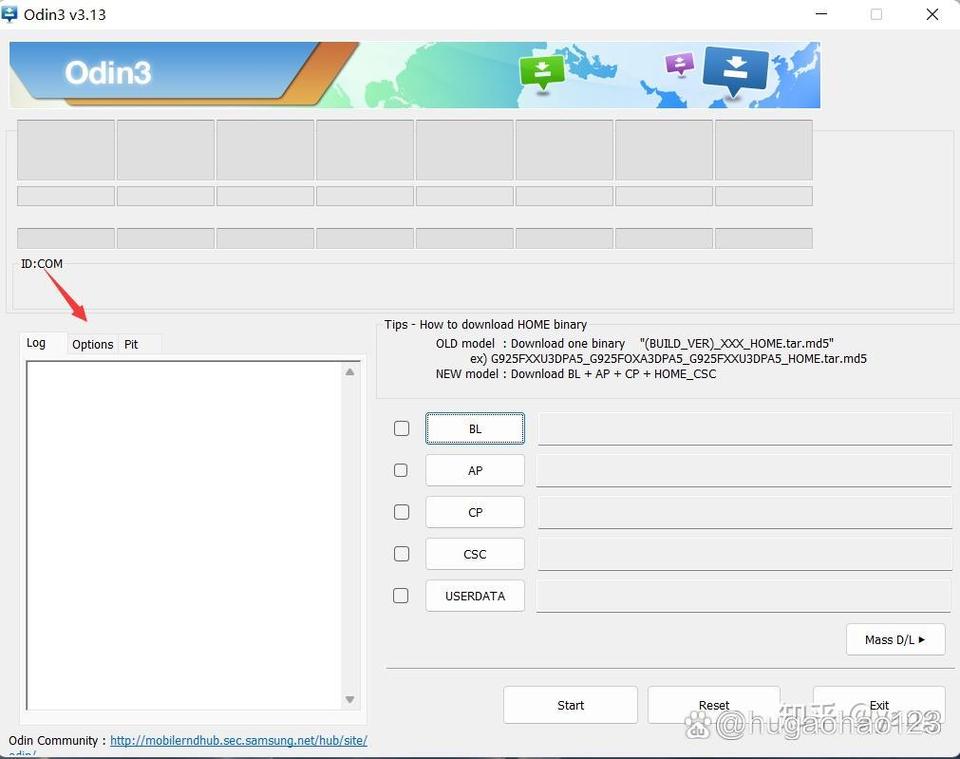Screen dimensions: 960x759
Task: Click the Odin3 application icon in the title bar
Action: [10, 14]
